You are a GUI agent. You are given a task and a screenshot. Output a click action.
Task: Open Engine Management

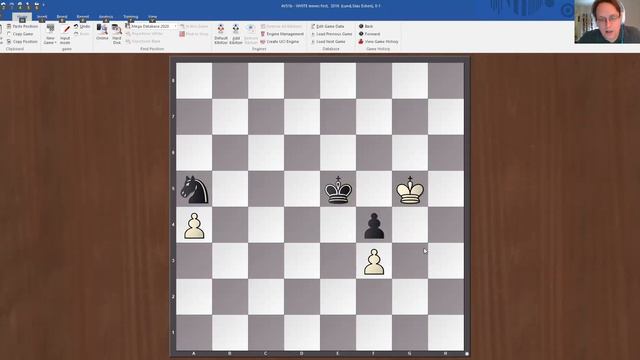[x=282, y=34]
